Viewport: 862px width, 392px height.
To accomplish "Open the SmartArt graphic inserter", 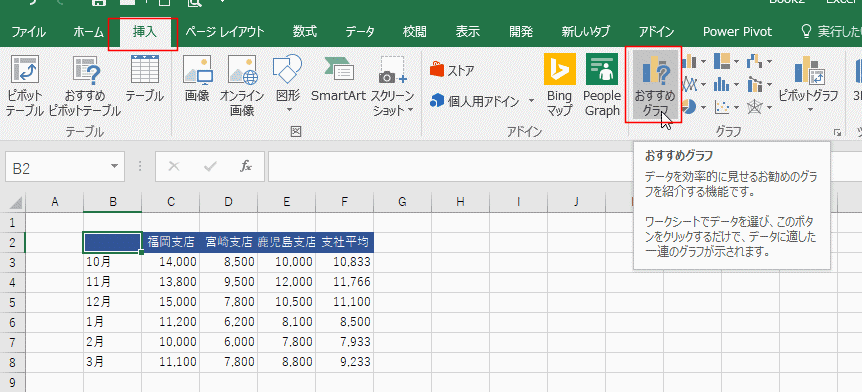I will point(338,79).
